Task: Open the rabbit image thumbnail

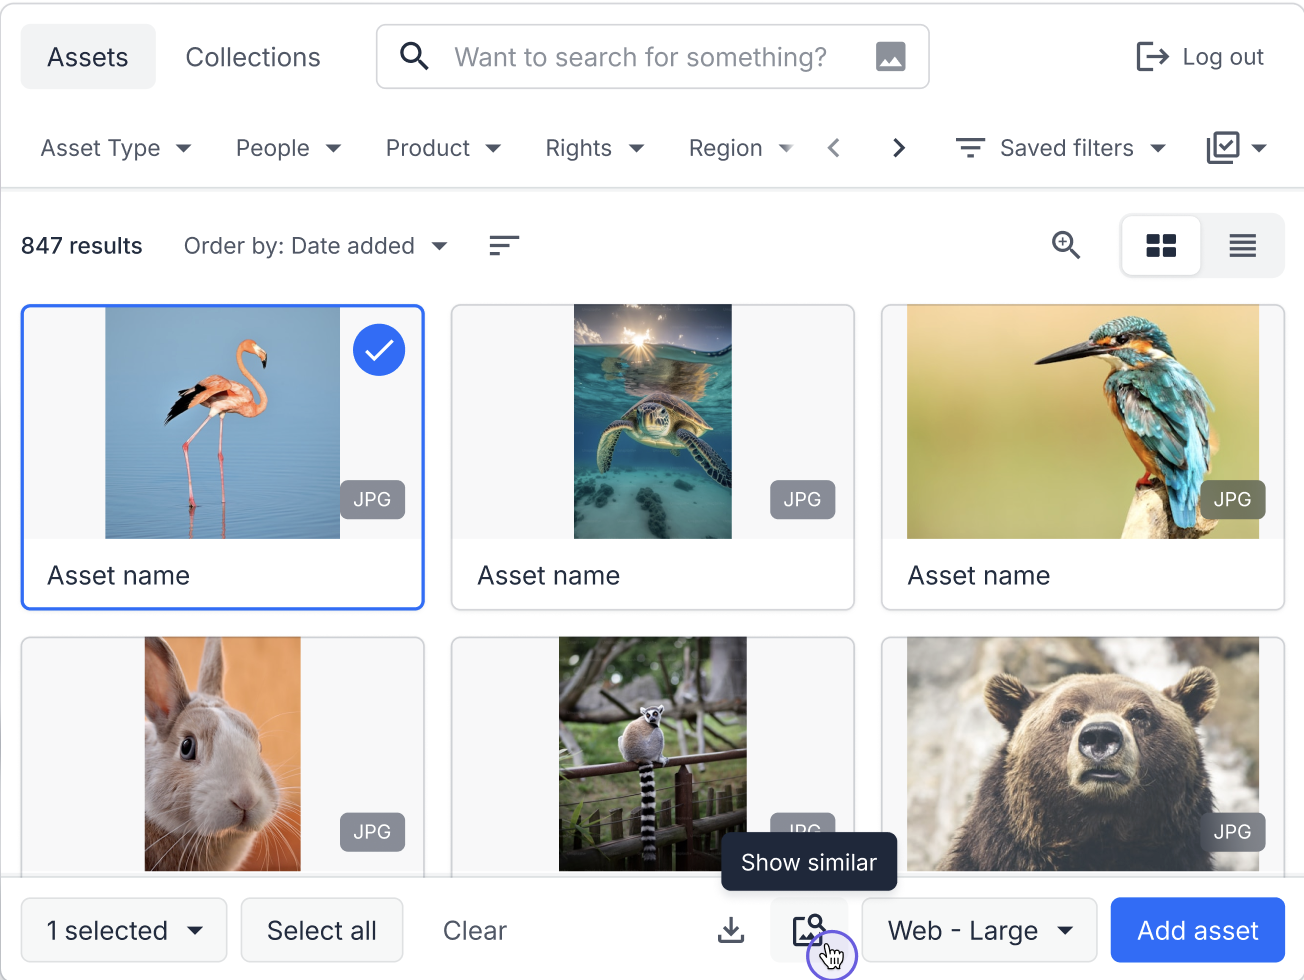Action: pos(223,754)
